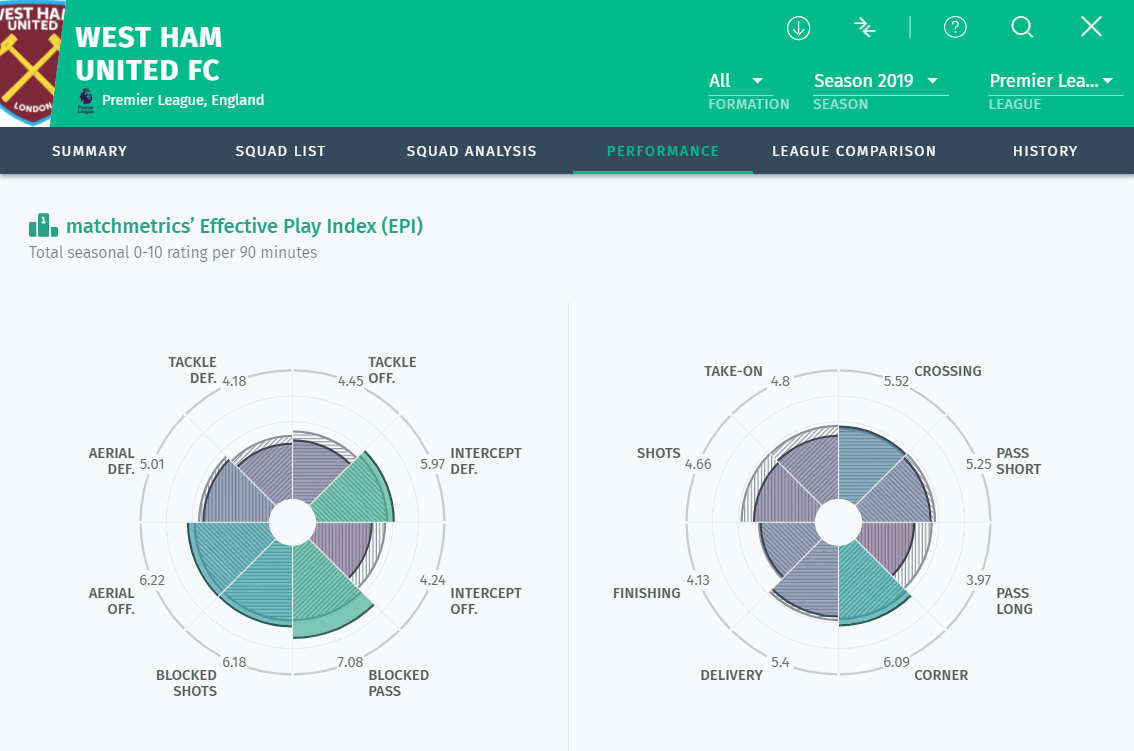Image resolution: width=1134 pixels, height=751 pixels.
Task: Open the History tab
Action: 1045,151
